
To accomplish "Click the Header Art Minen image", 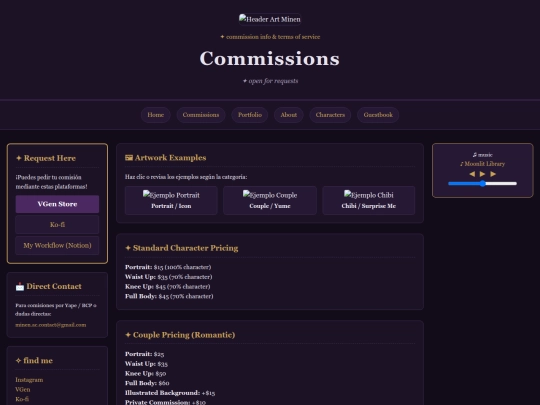I will pyautogui.click(x=270, y=20).
